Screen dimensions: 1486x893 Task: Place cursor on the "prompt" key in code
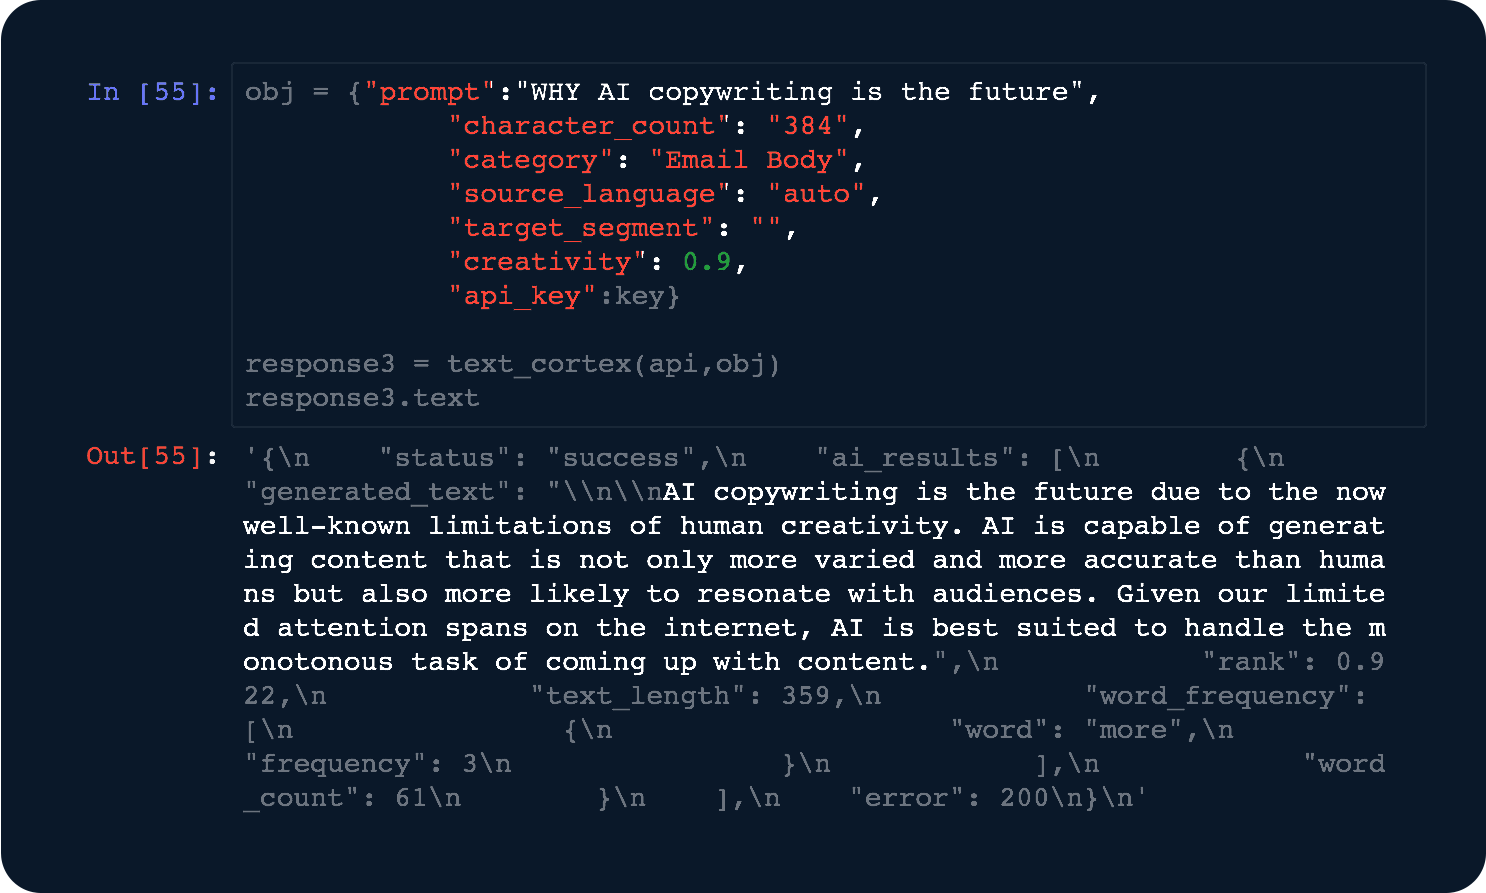[429, 92]
